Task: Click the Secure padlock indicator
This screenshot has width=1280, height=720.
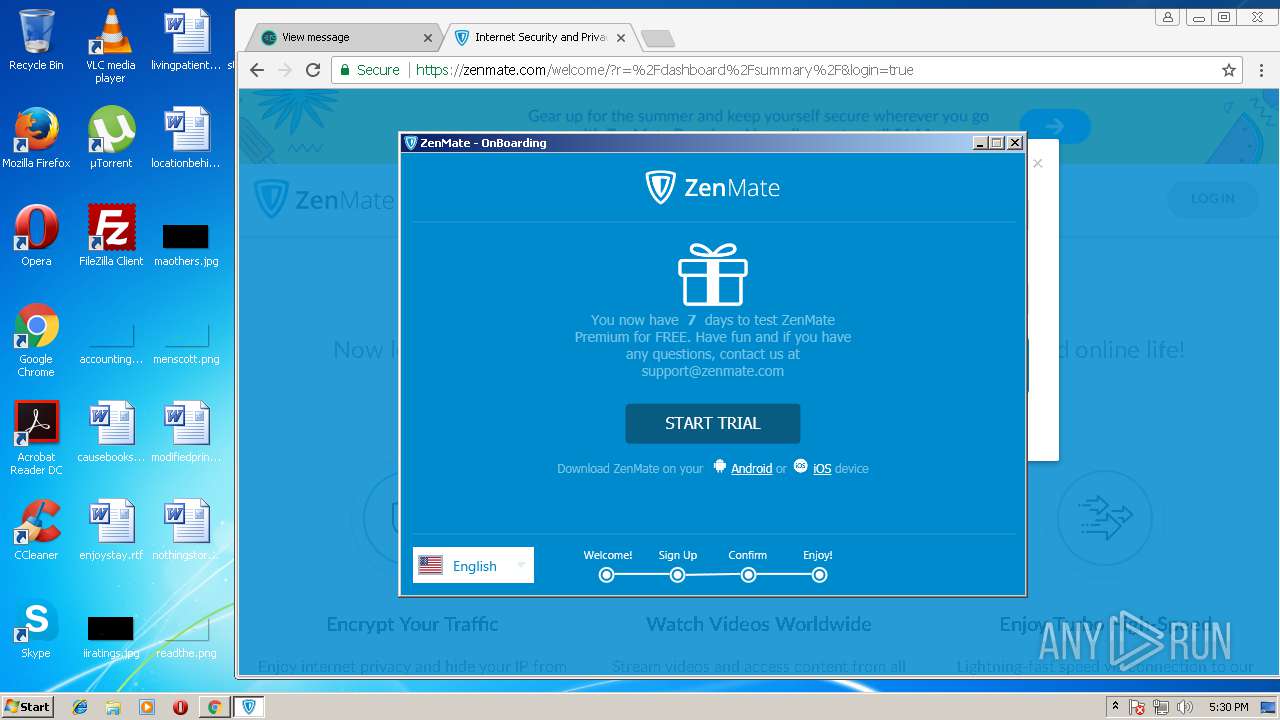Action: pos(369,70)
